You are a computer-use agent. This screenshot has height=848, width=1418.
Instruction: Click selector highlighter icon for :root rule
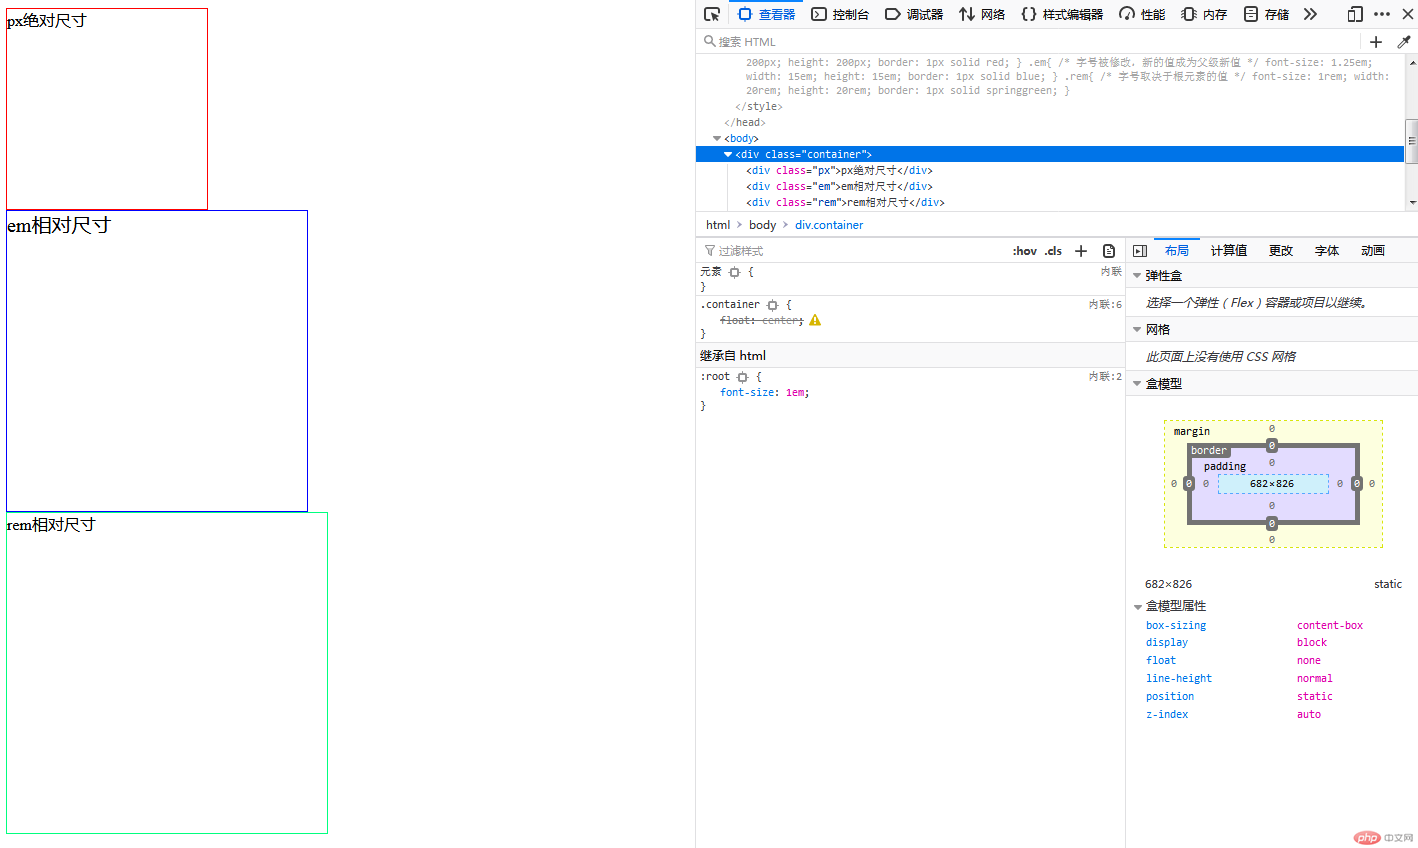(x=742, y=377)
